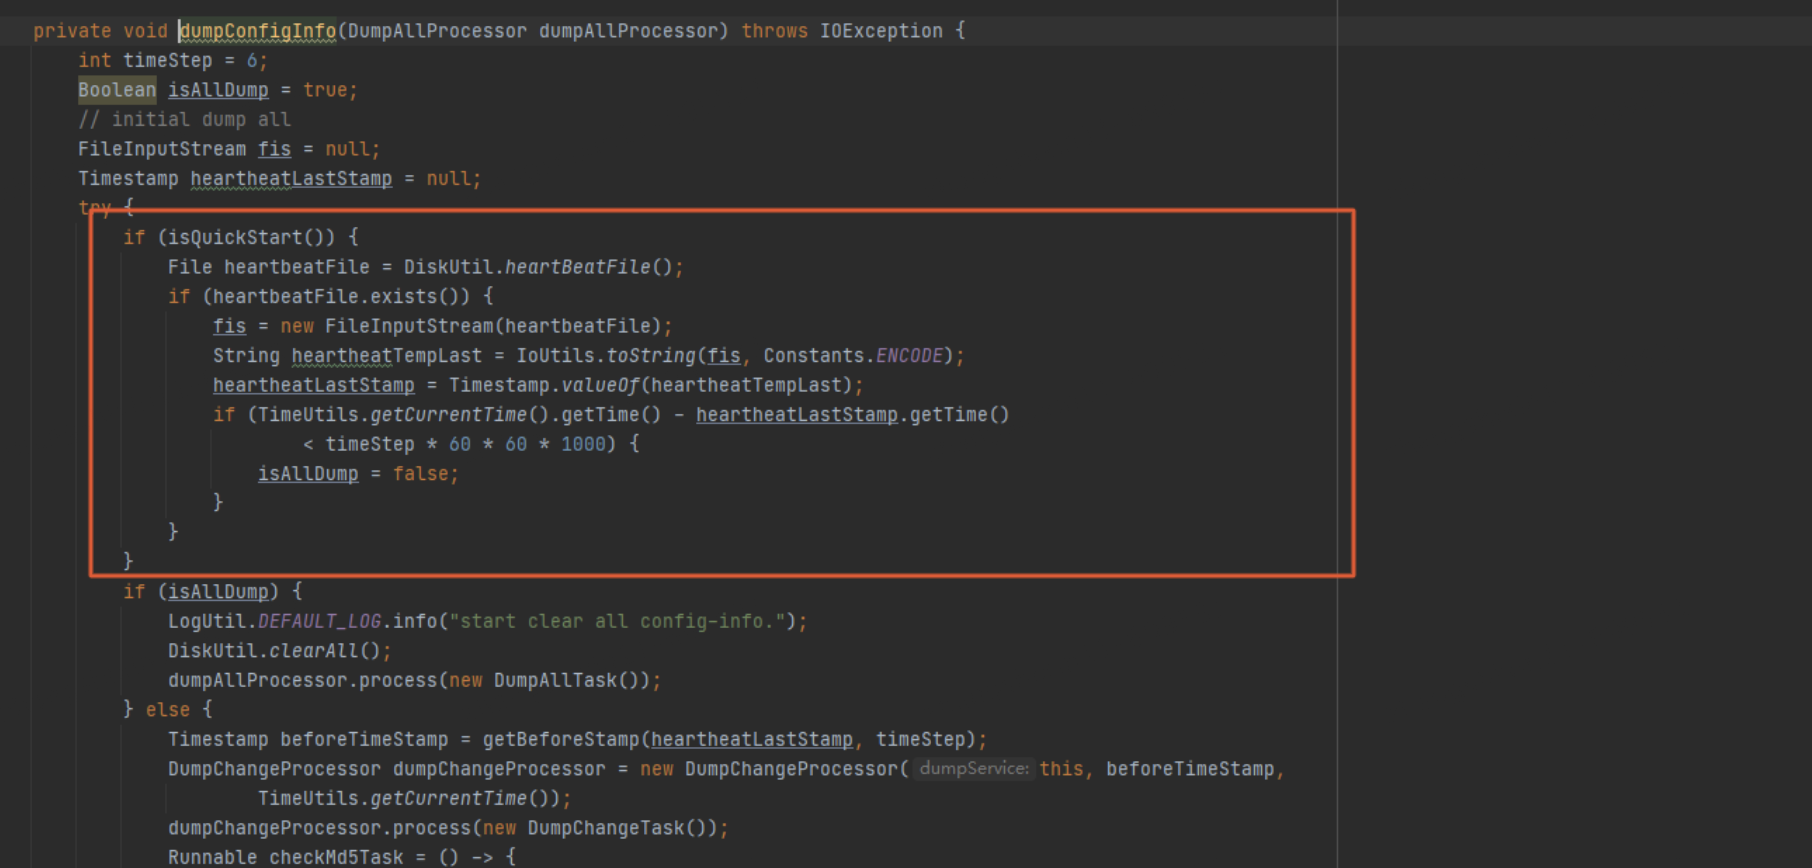Image resolution: width=1812 pixels, height=868 pixels.
Task: Click the italic clearAll() method call
Action: pos(324,650)
